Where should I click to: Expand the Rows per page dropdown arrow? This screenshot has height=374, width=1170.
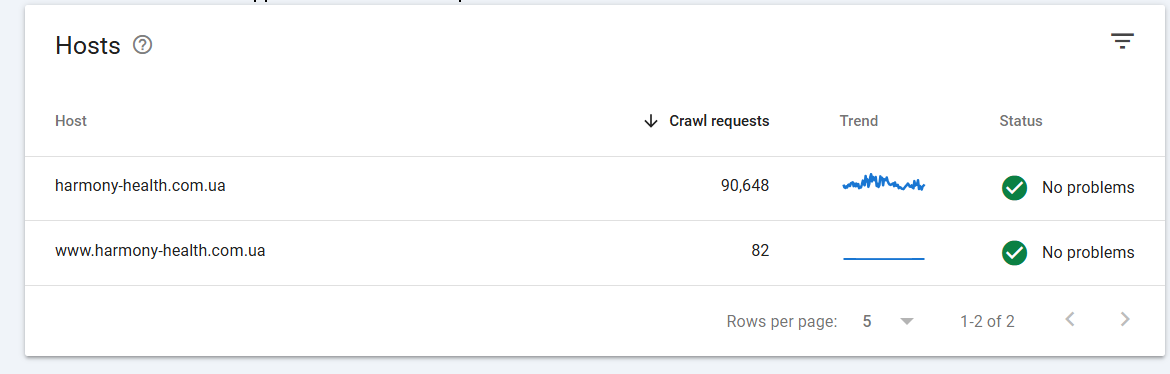[907, 322]
